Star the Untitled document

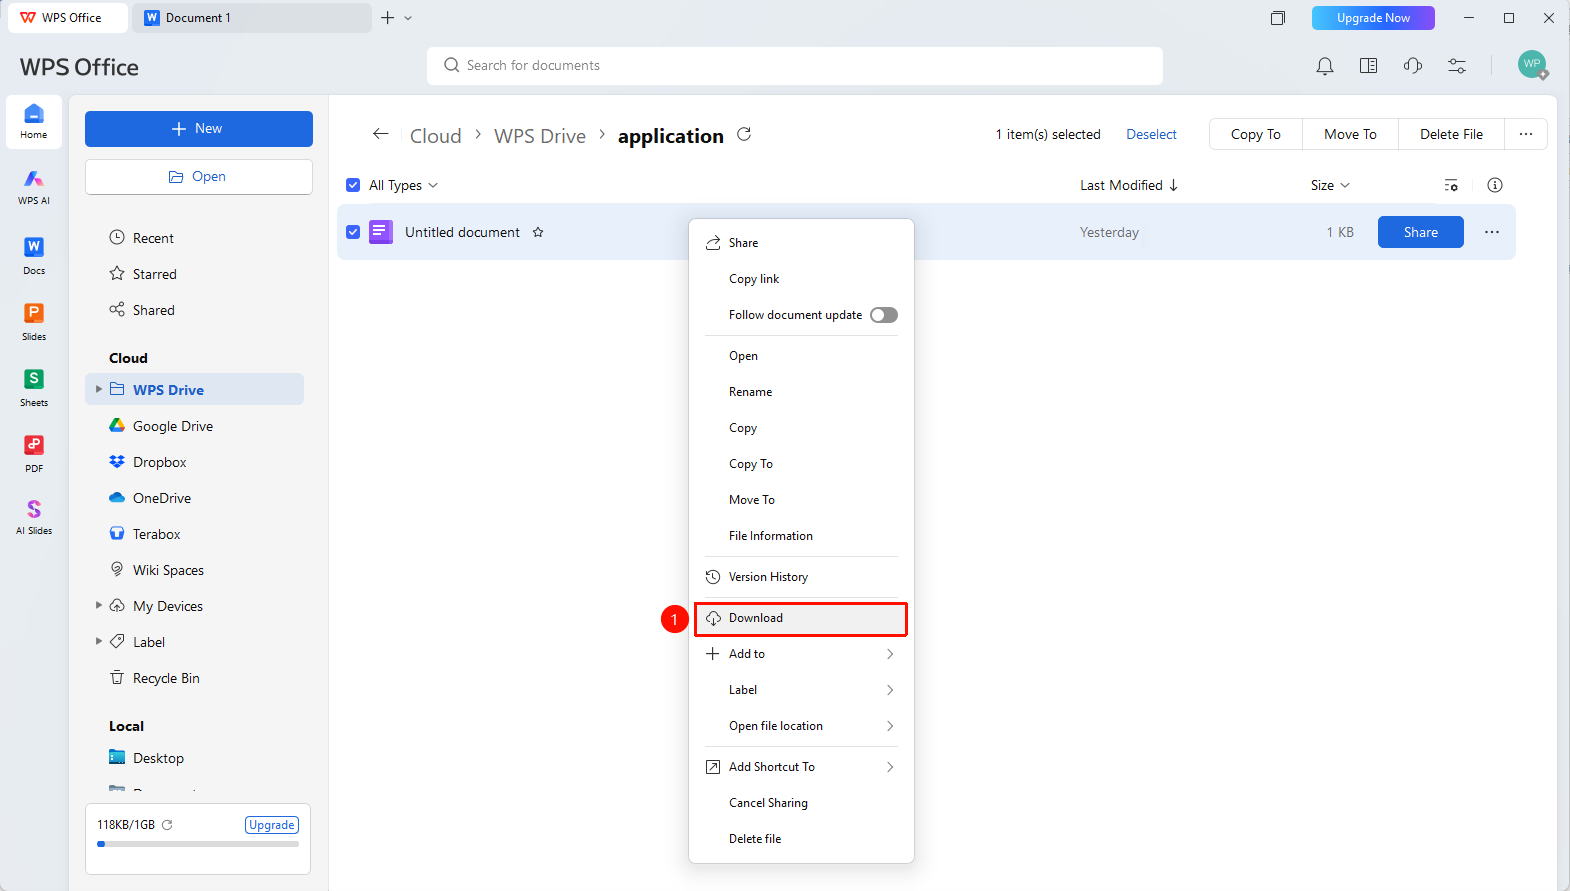tap(538, 232)
